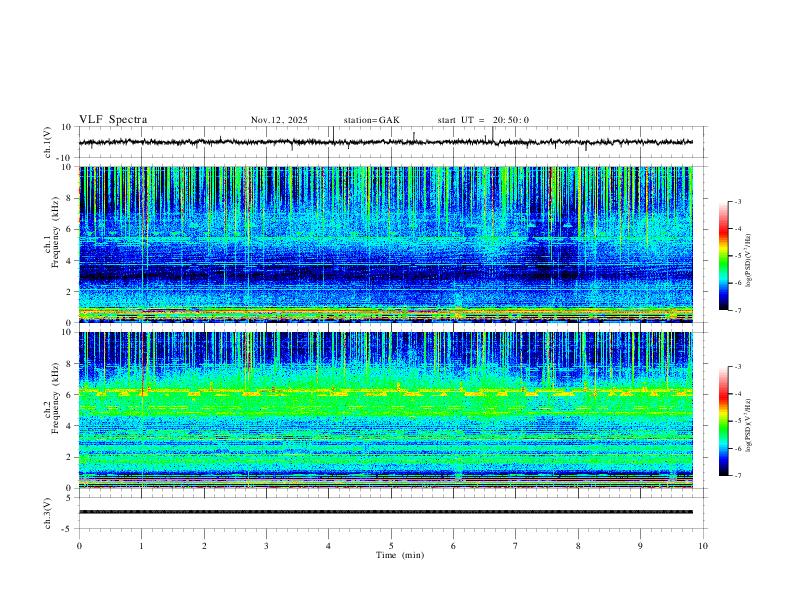Click the 'ch.1(V)' waveform axis label
792x612 pixels.
[x=48, y=142]
